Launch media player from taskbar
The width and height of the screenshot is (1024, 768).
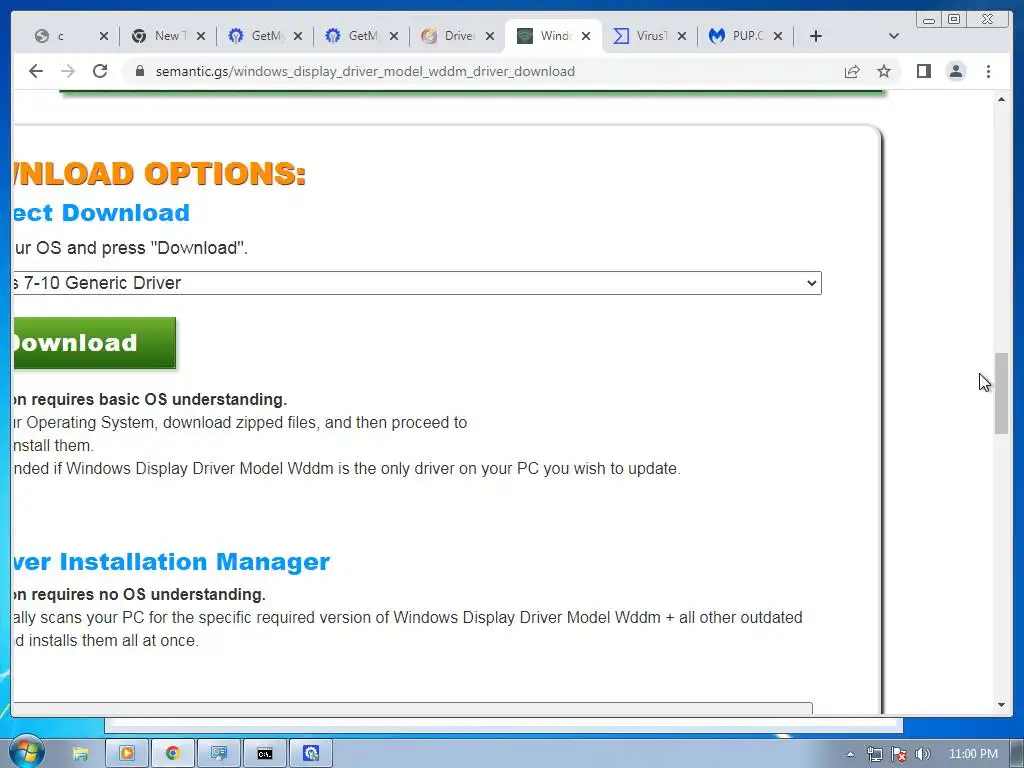click(127, 754)
